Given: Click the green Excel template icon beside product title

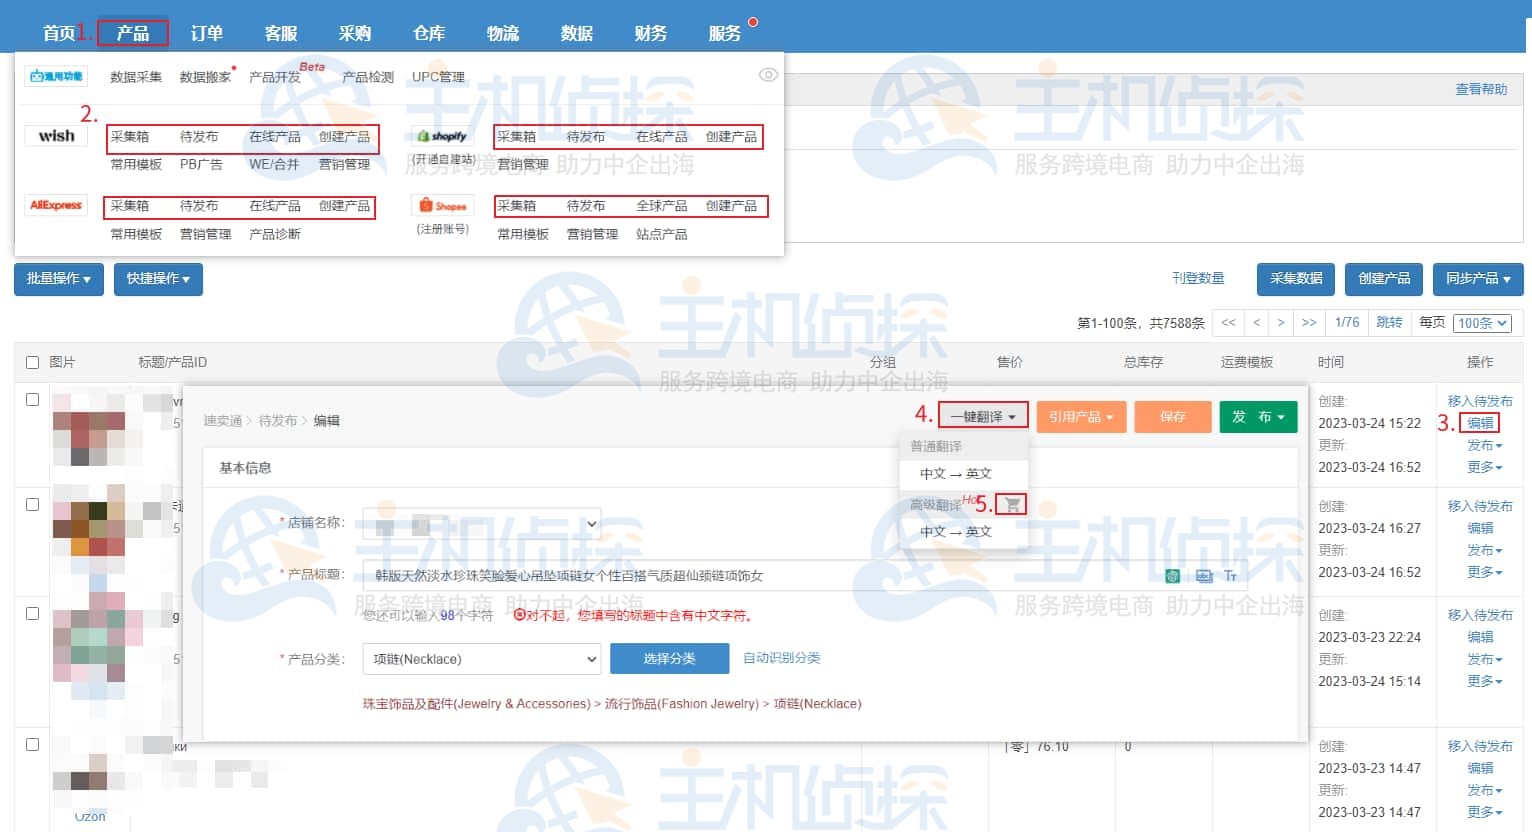Looking at the screenshot, I should point(1171,576).
